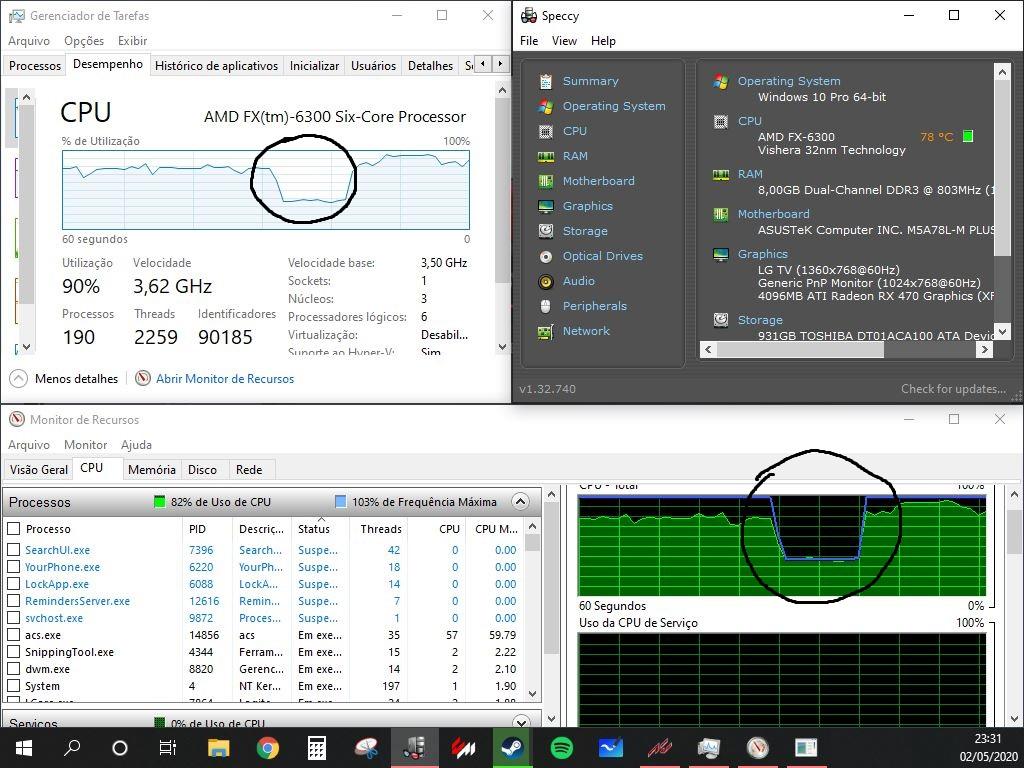Check the acs.exe process checkbox
Image resolution: width=1024 pixels, height=768 pixels.
pyautogui.click(x=13, y=635)
